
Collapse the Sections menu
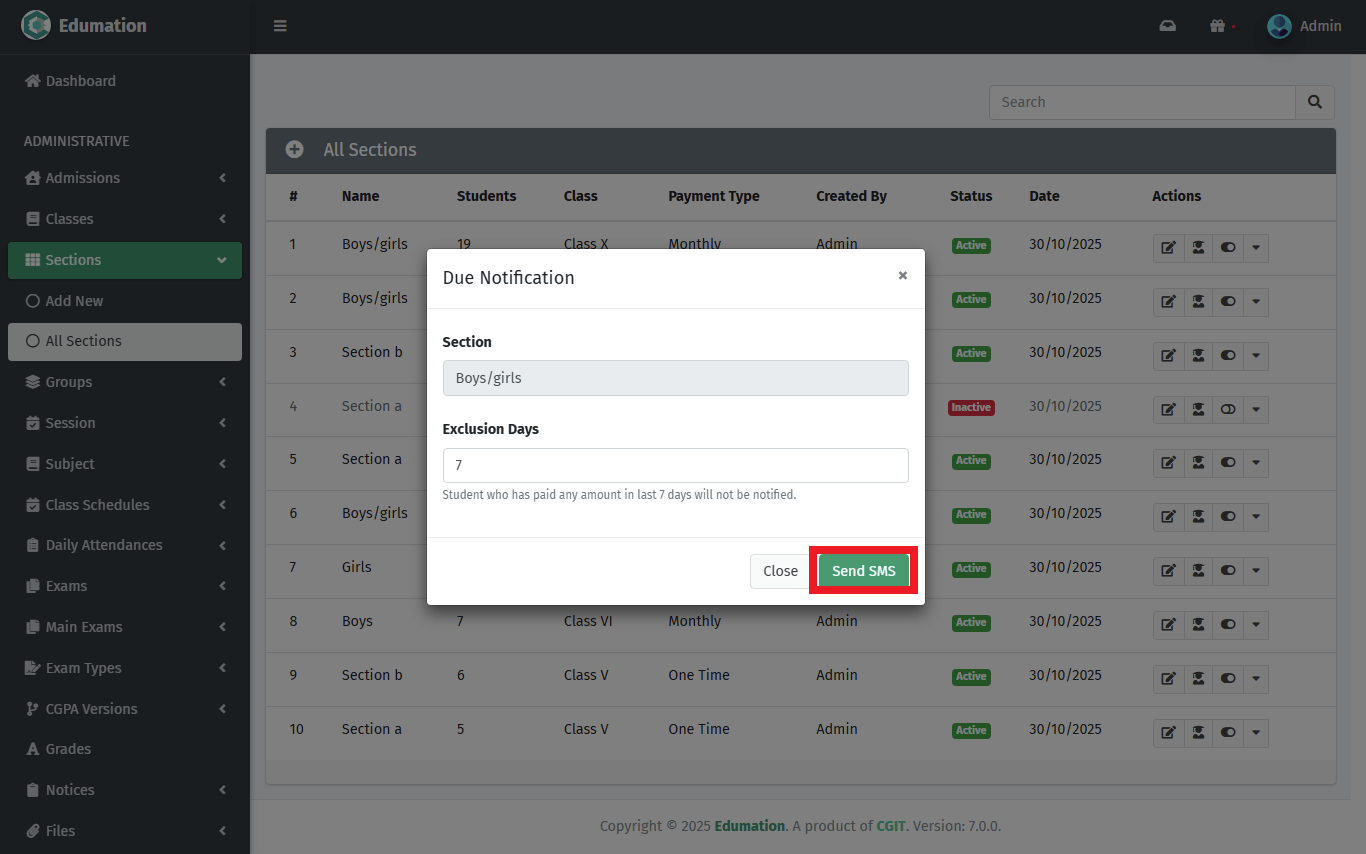125,260
